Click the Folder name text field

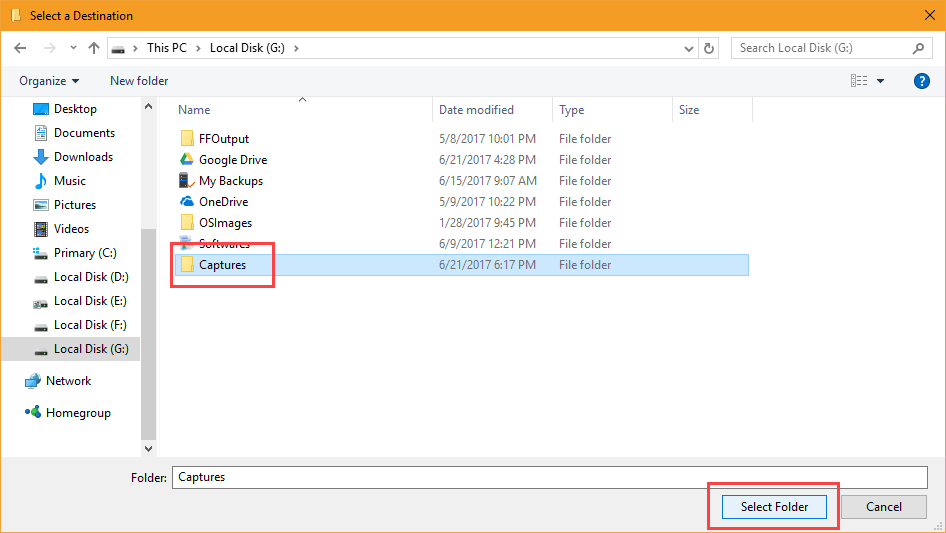click(x=550, y=477)
